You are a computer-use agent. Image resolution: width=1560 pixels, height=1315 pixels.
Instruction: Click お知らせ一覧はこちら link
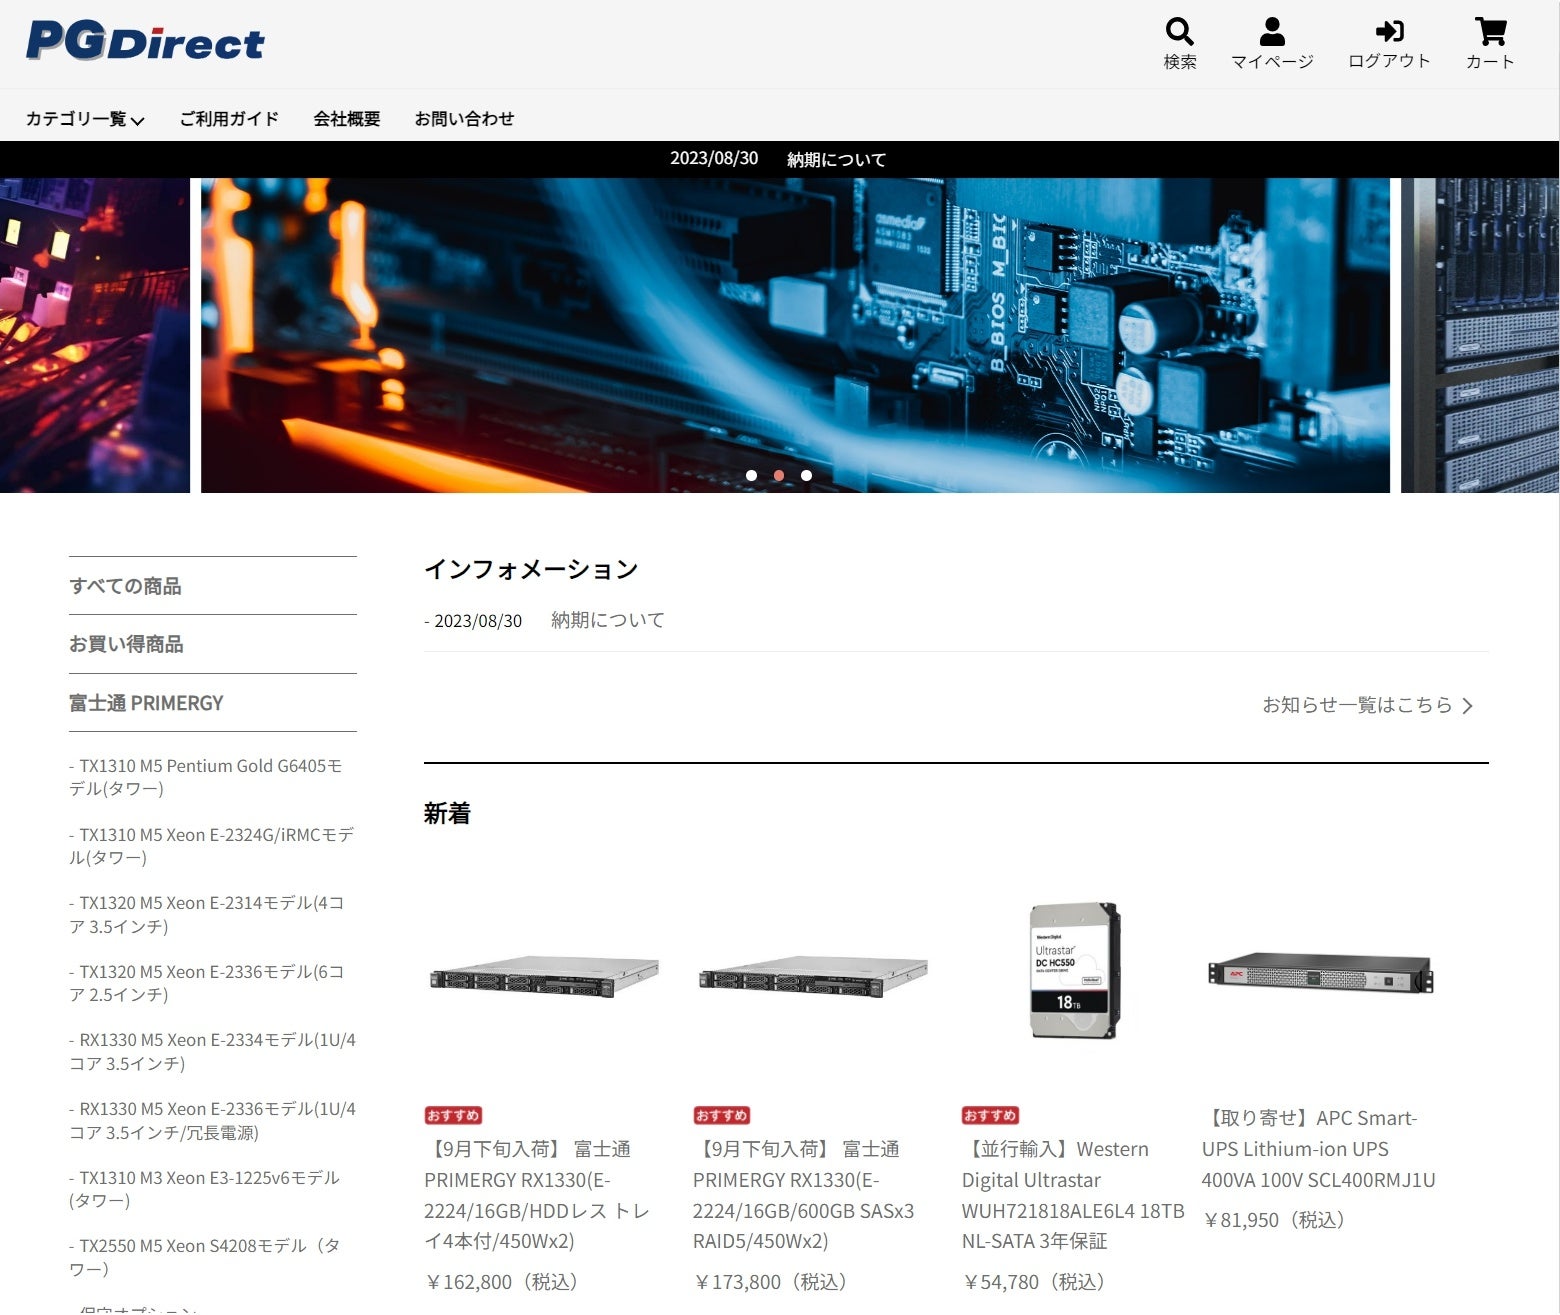[1357, 705]
